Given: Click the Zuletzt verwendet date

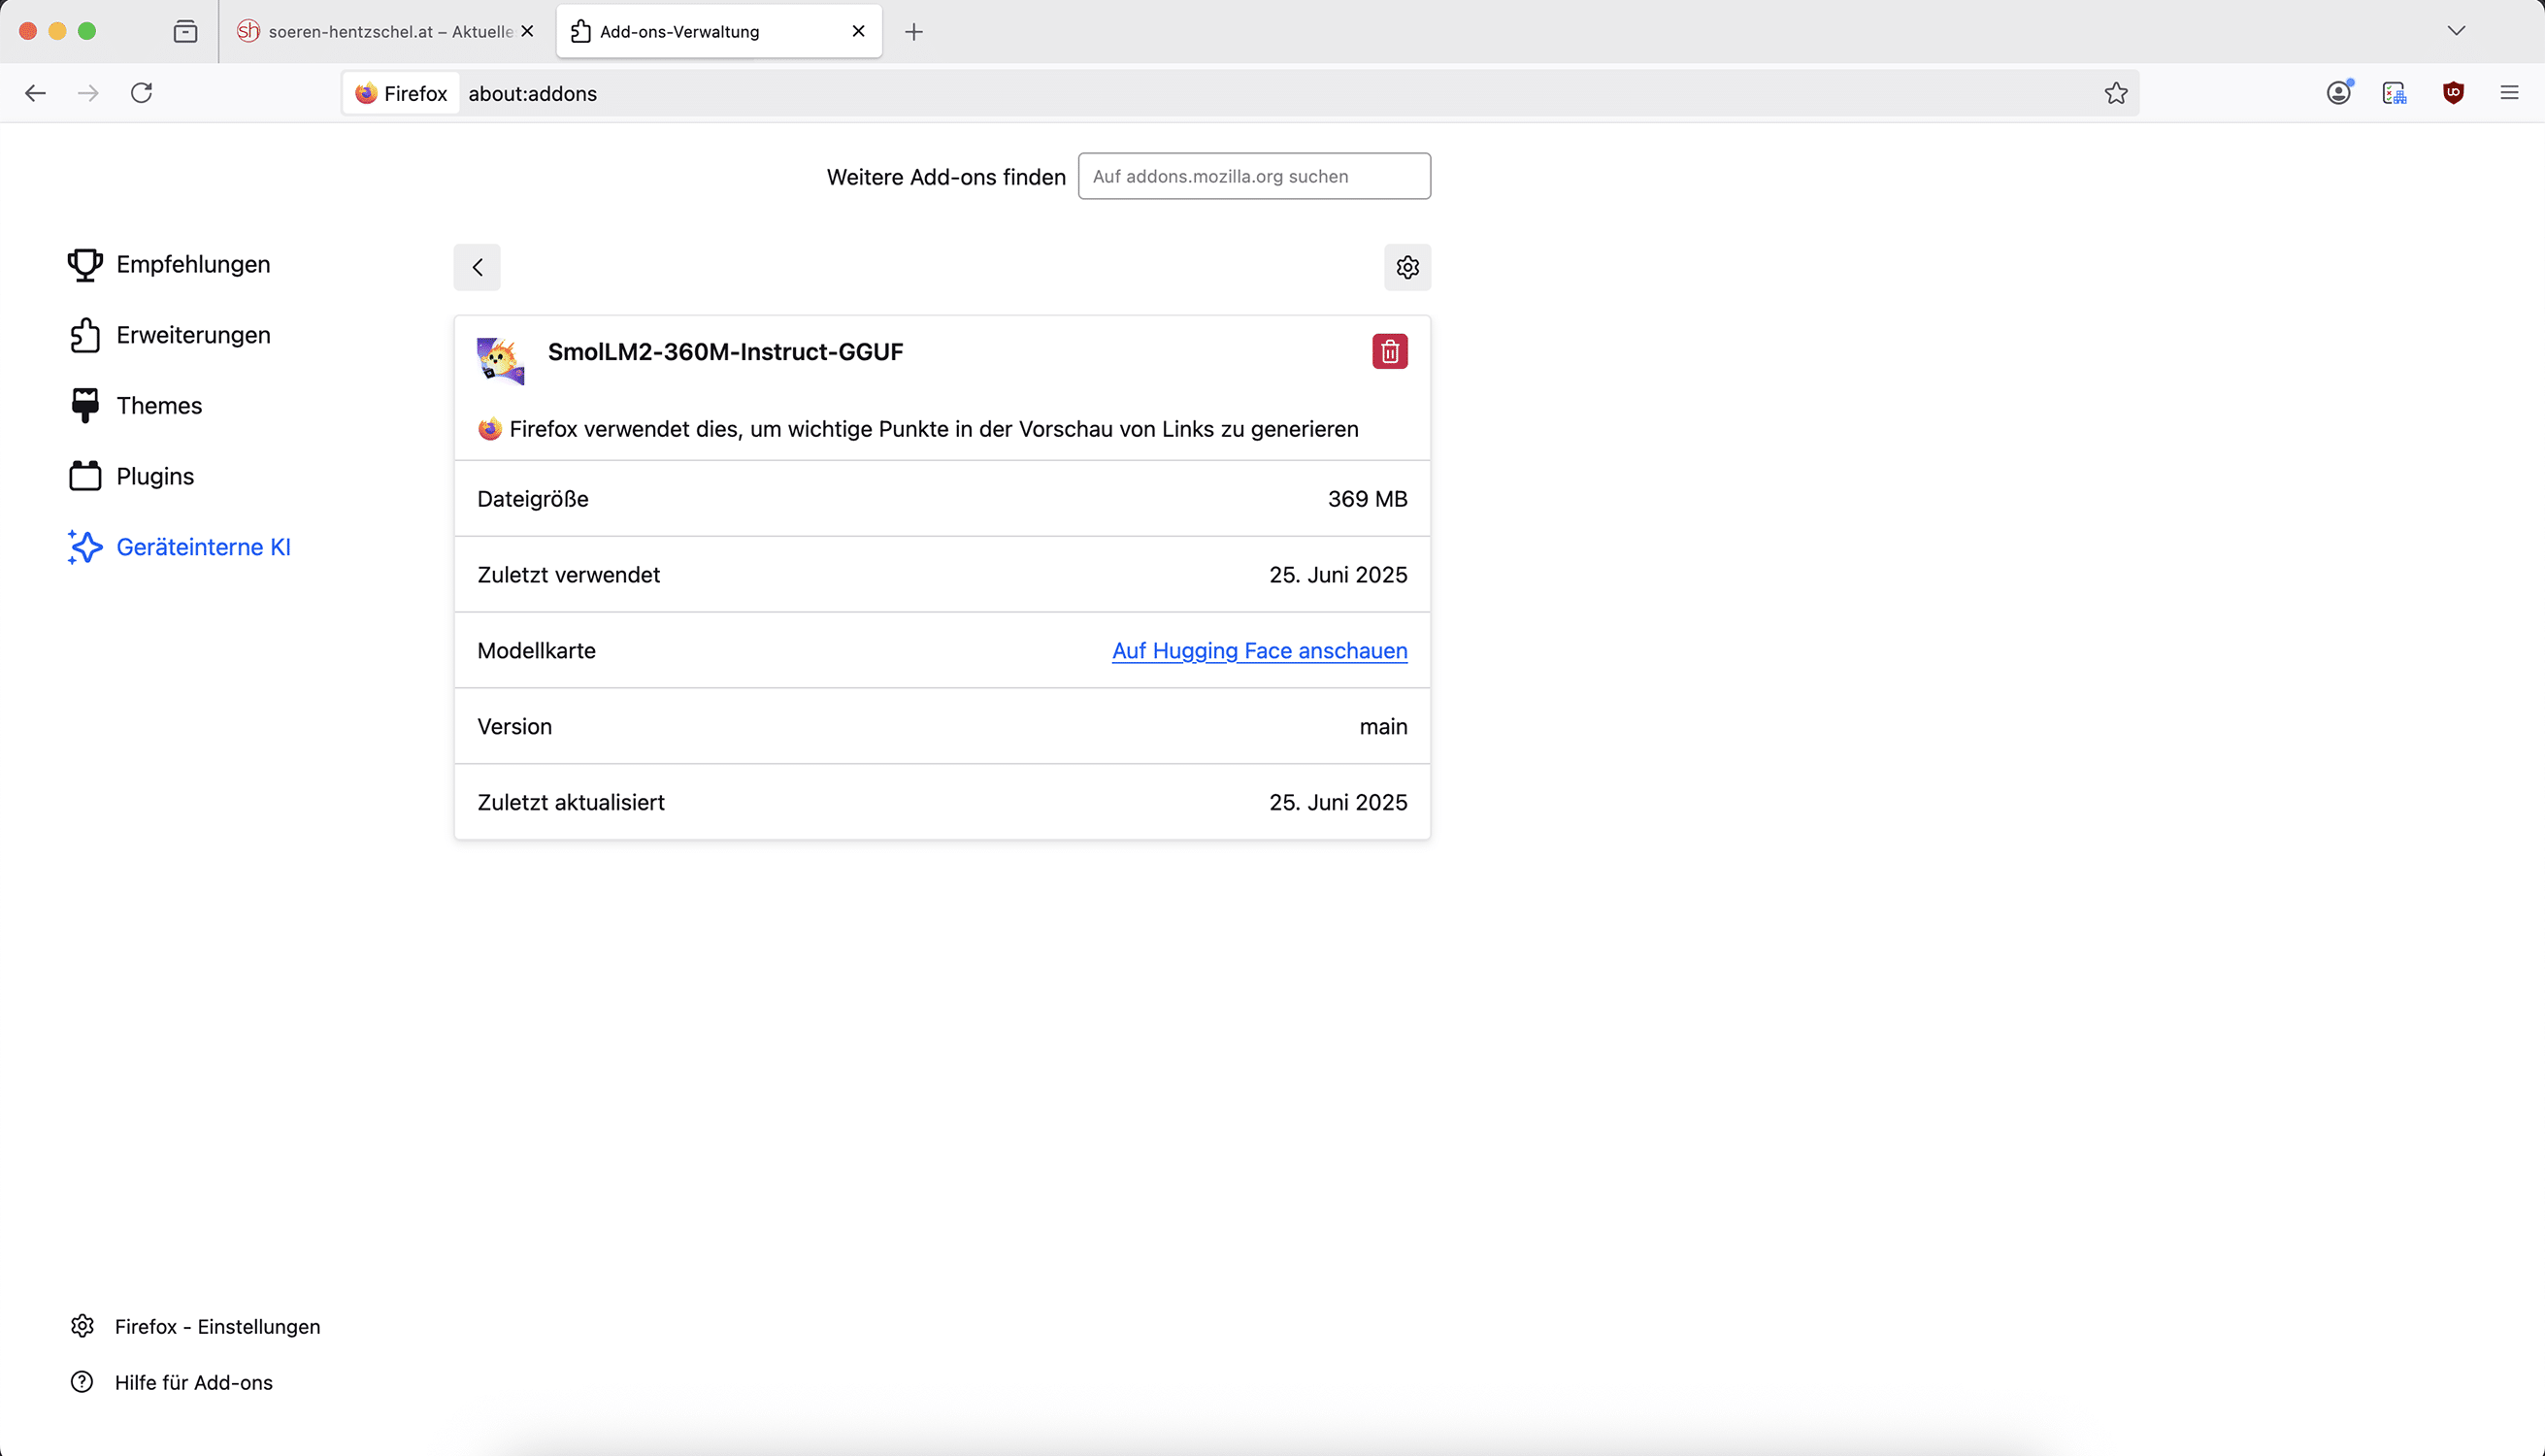Looking at the screenshot, I should click(x=1338, y=575).
